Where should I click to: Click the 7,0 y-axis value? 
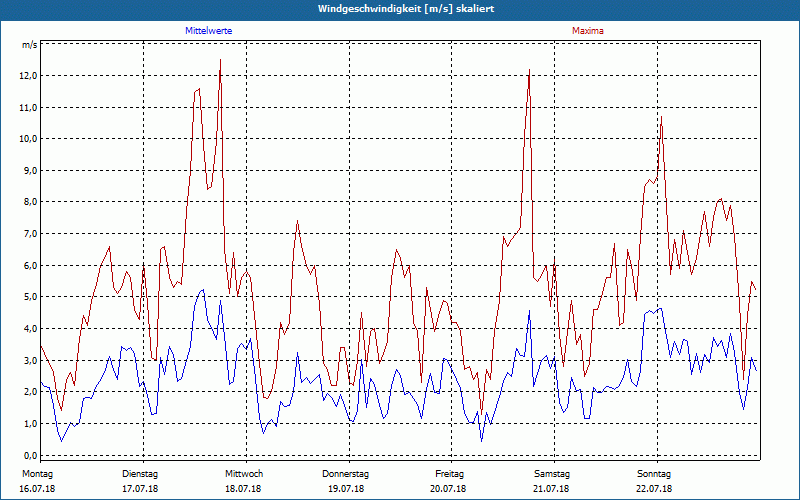click(x=31, y=234)
